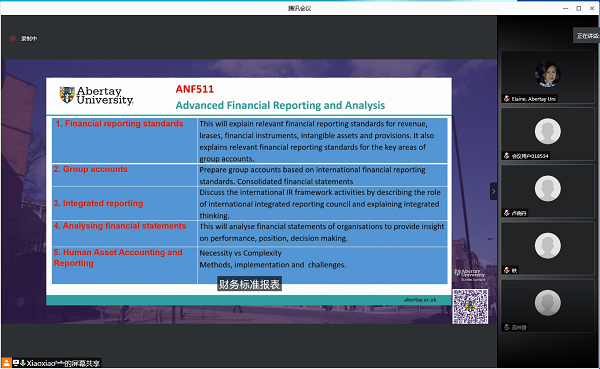The image size is (600, 369).
Task: Click the abertay.ac.uk link on the slide
Action: pyautogui.click(x=420, y=300)
